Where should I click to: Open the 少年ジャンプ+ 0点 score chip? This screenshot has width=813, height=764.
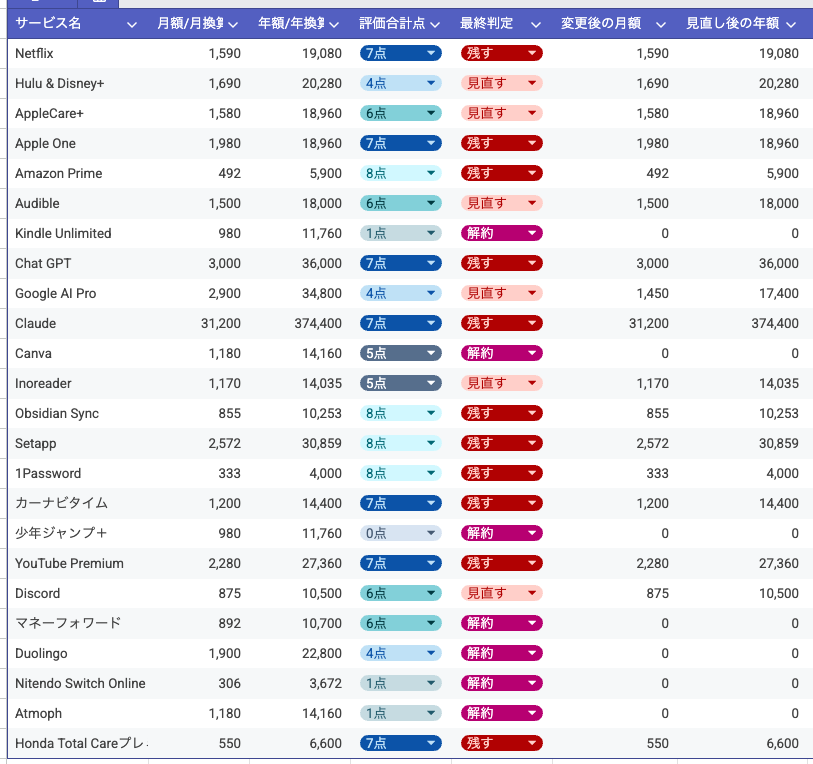click(x=400, y=533)
